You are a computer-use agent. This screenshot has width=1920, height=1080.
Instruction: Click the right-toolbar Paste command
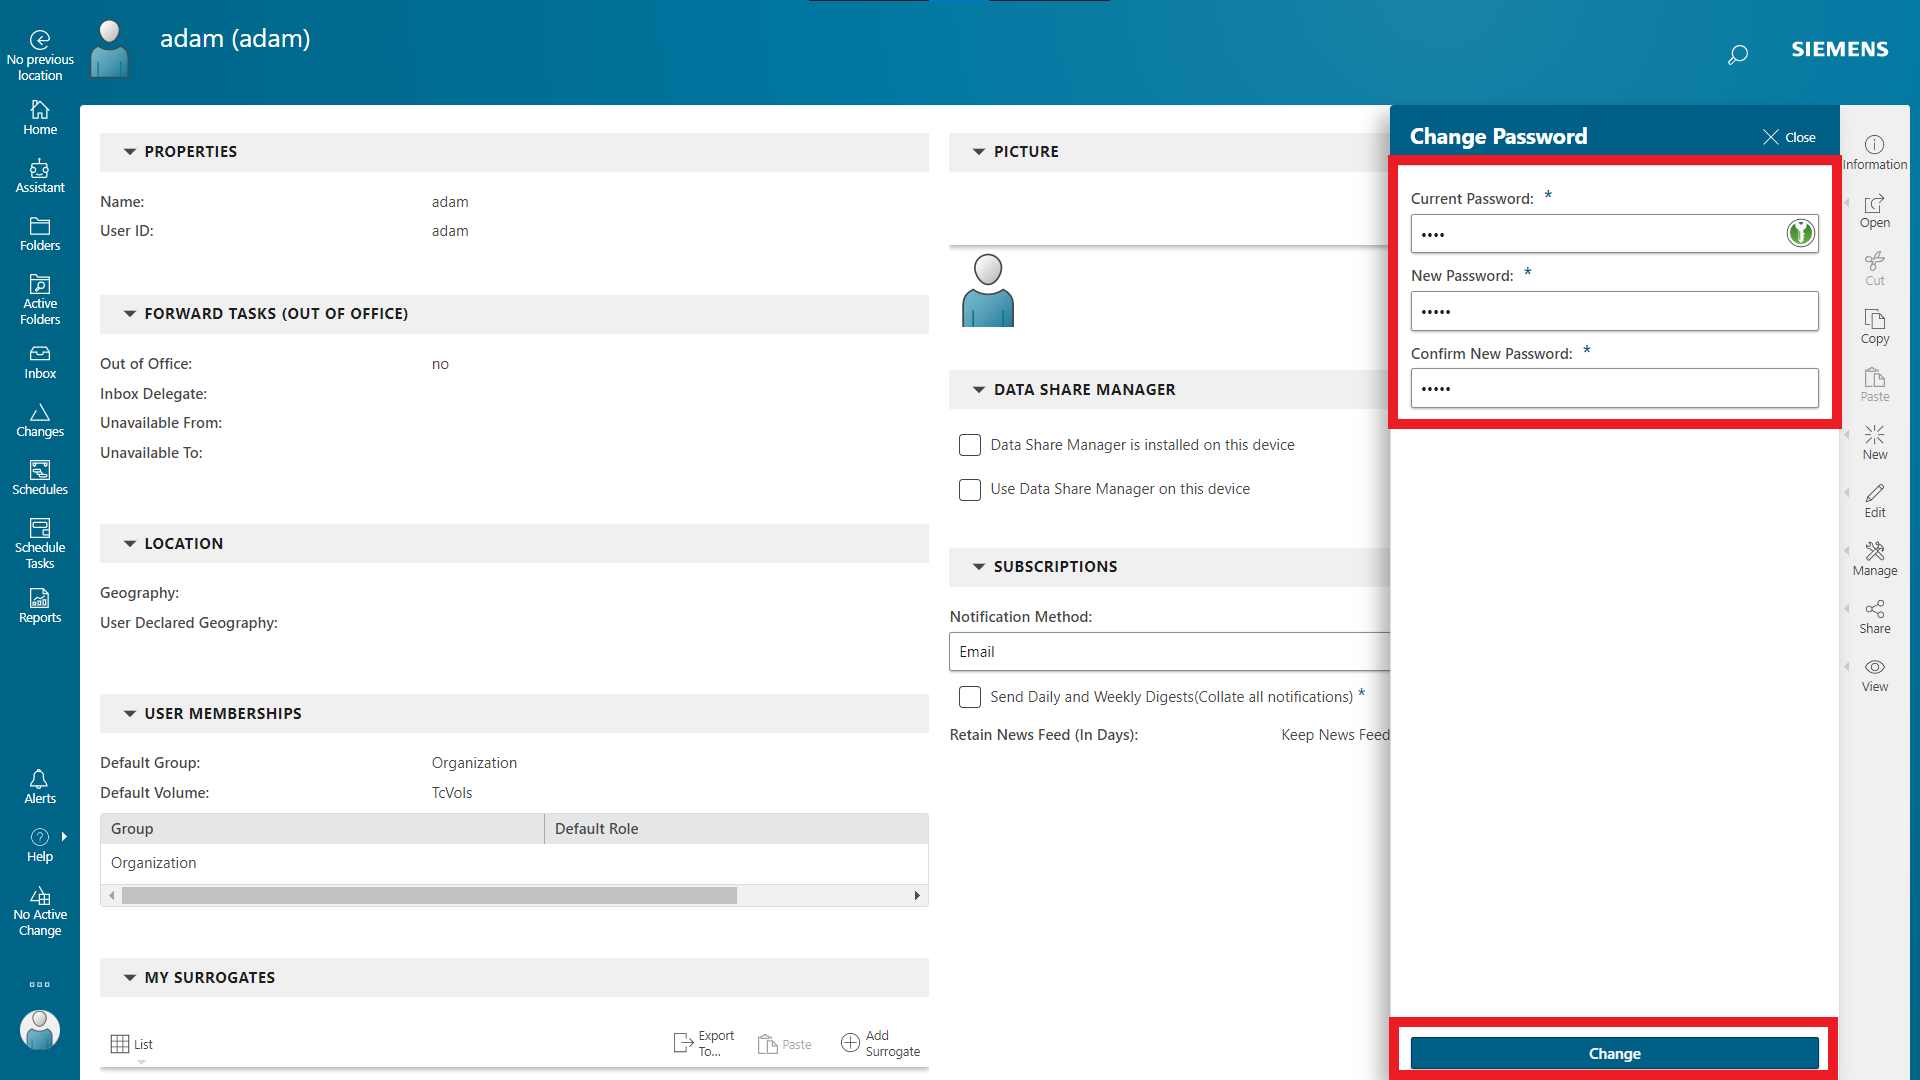[x=1875, y=385]
